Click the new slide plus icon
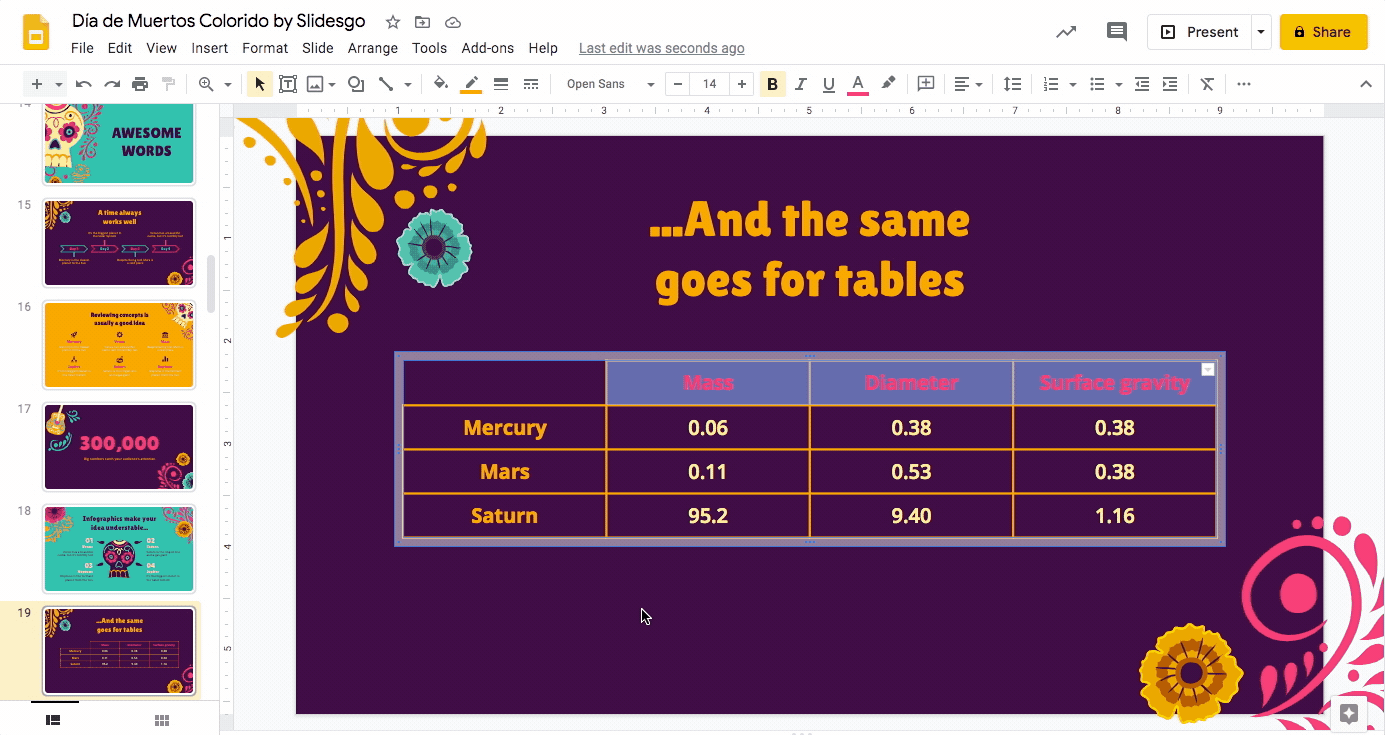The height and width of the screenshot is (735, 1385). 37,84
